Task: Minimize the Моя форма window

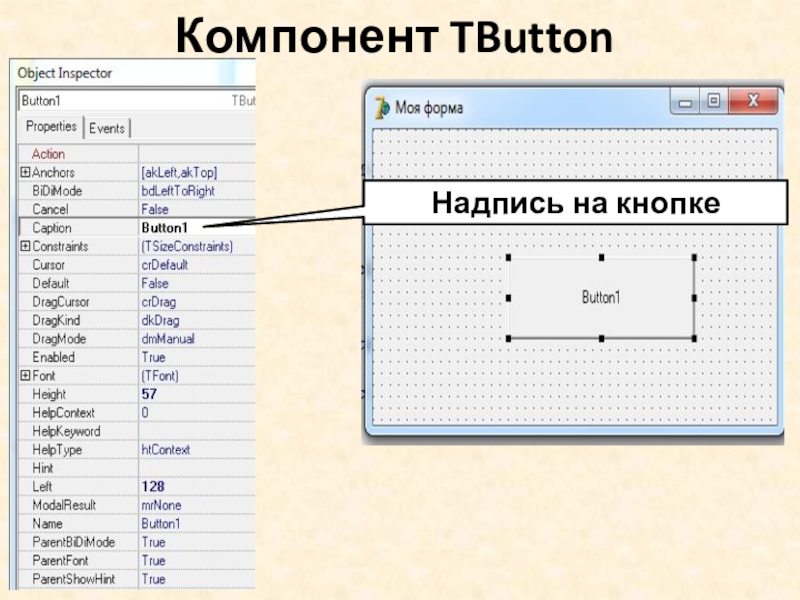Action: tap(685, 102)
